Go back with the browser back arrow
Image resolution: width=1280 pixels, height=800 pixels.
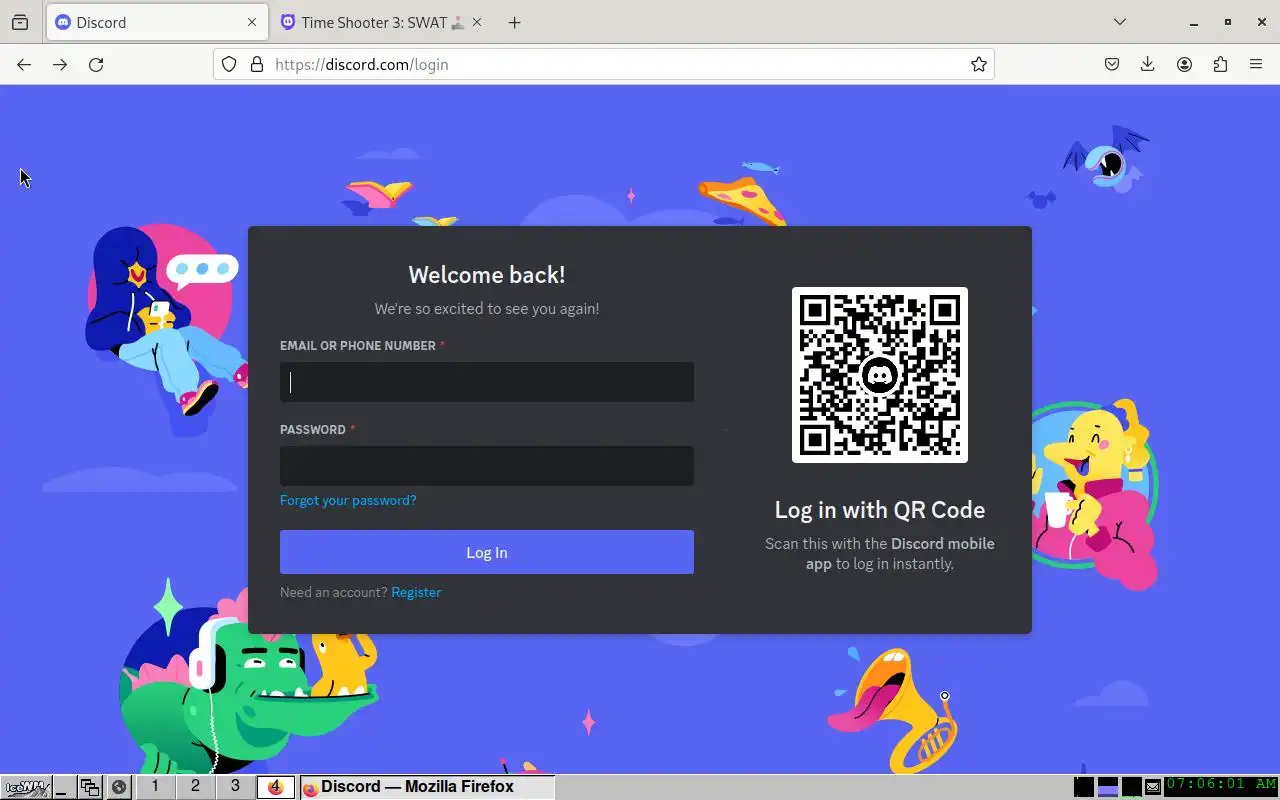24,64
